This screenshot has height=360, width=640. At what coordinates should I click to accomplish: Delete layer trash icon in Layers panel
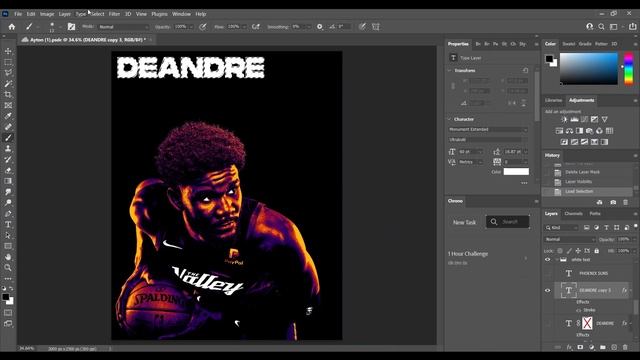click(x=625, y=347)
